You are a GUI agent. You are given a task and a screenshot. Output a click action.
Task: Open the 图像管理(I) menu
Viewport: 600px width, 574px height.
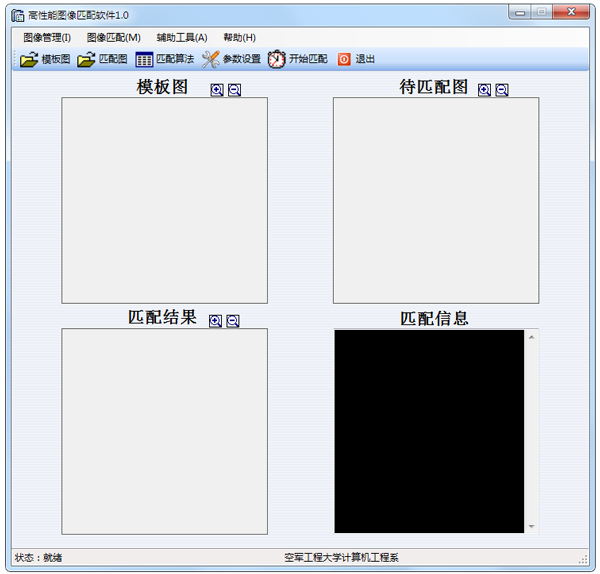click(x=47, y=38)
